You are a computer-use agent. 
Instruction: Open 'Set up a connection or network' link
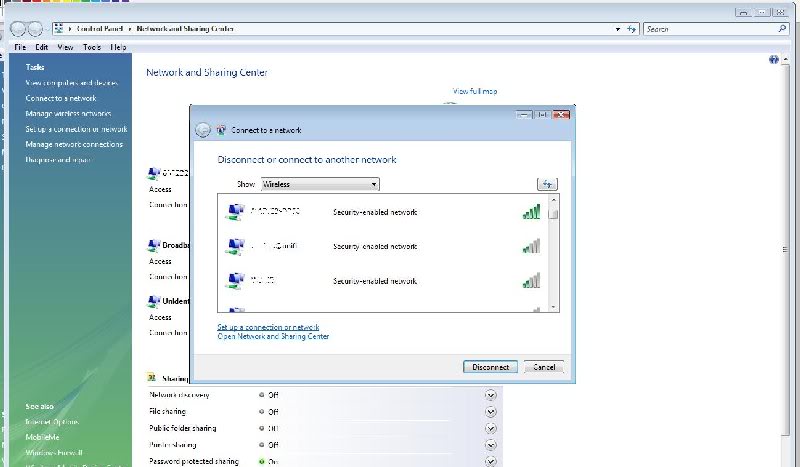coord(268,327)
